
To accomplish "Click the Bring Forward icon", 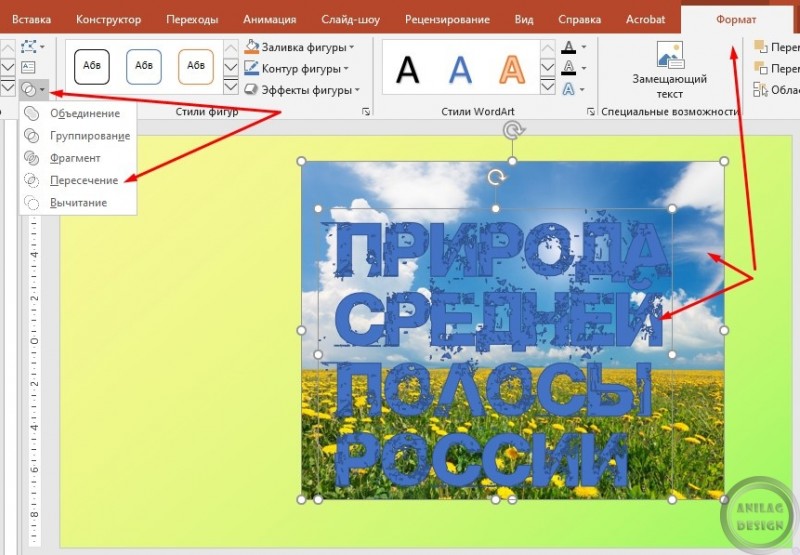I will point(761,47).
